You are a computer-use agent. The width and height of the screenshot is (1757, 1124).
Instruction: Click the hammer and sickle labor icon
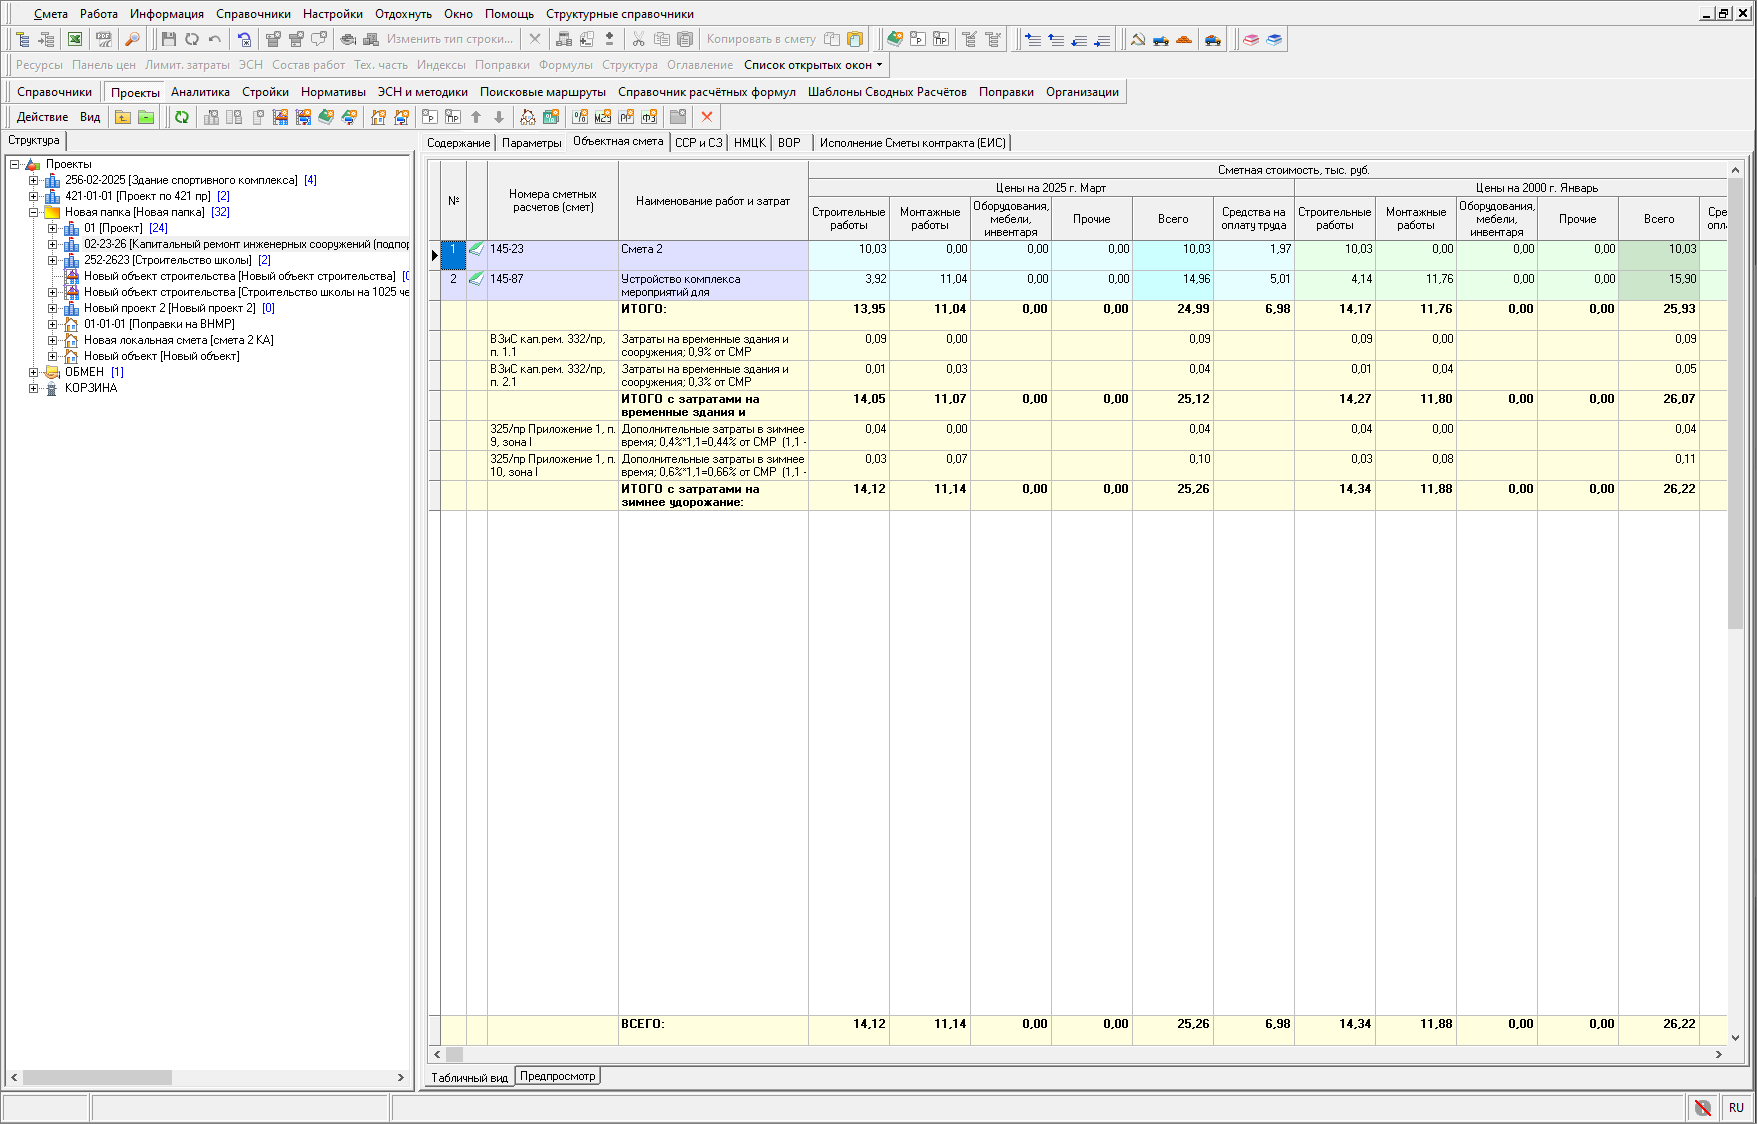pos(1138,39)
